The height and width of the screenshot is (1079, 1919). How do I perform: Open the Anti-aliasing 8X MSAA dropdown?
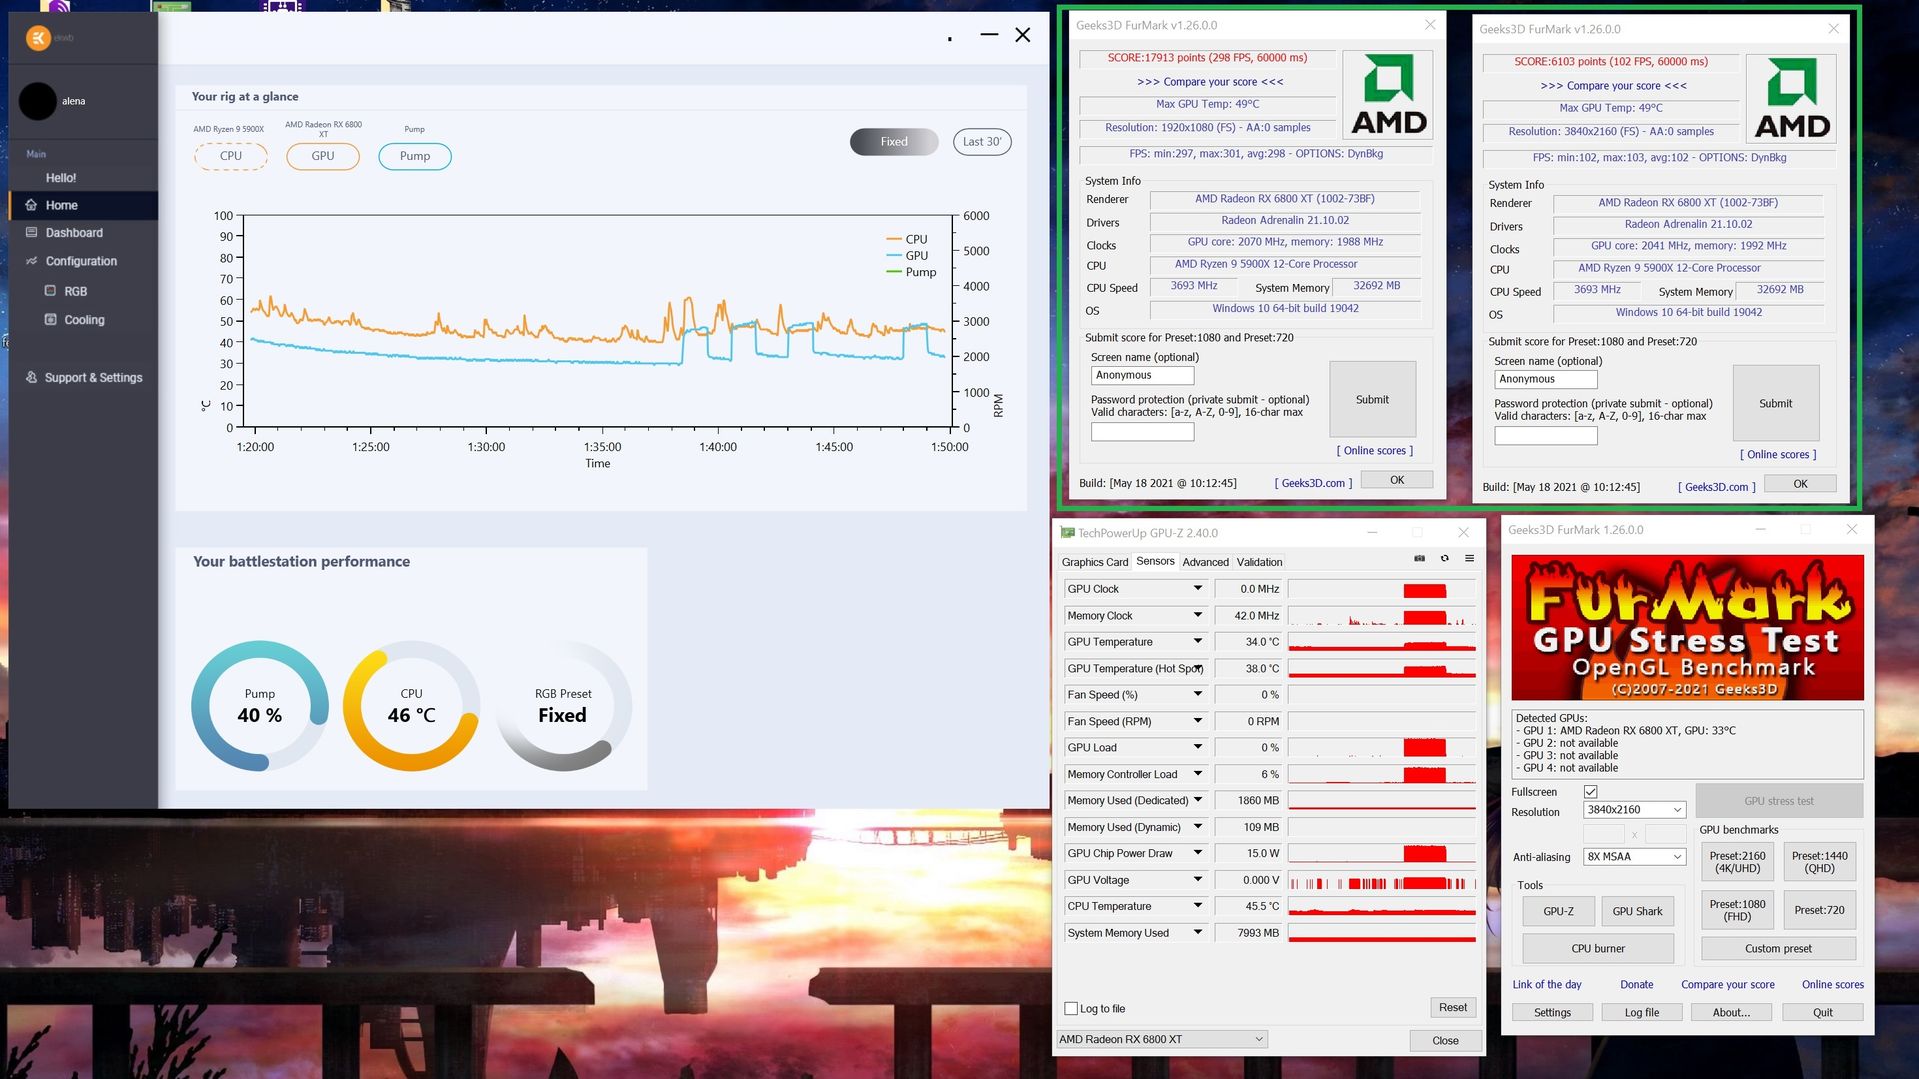click(1634, 857)
